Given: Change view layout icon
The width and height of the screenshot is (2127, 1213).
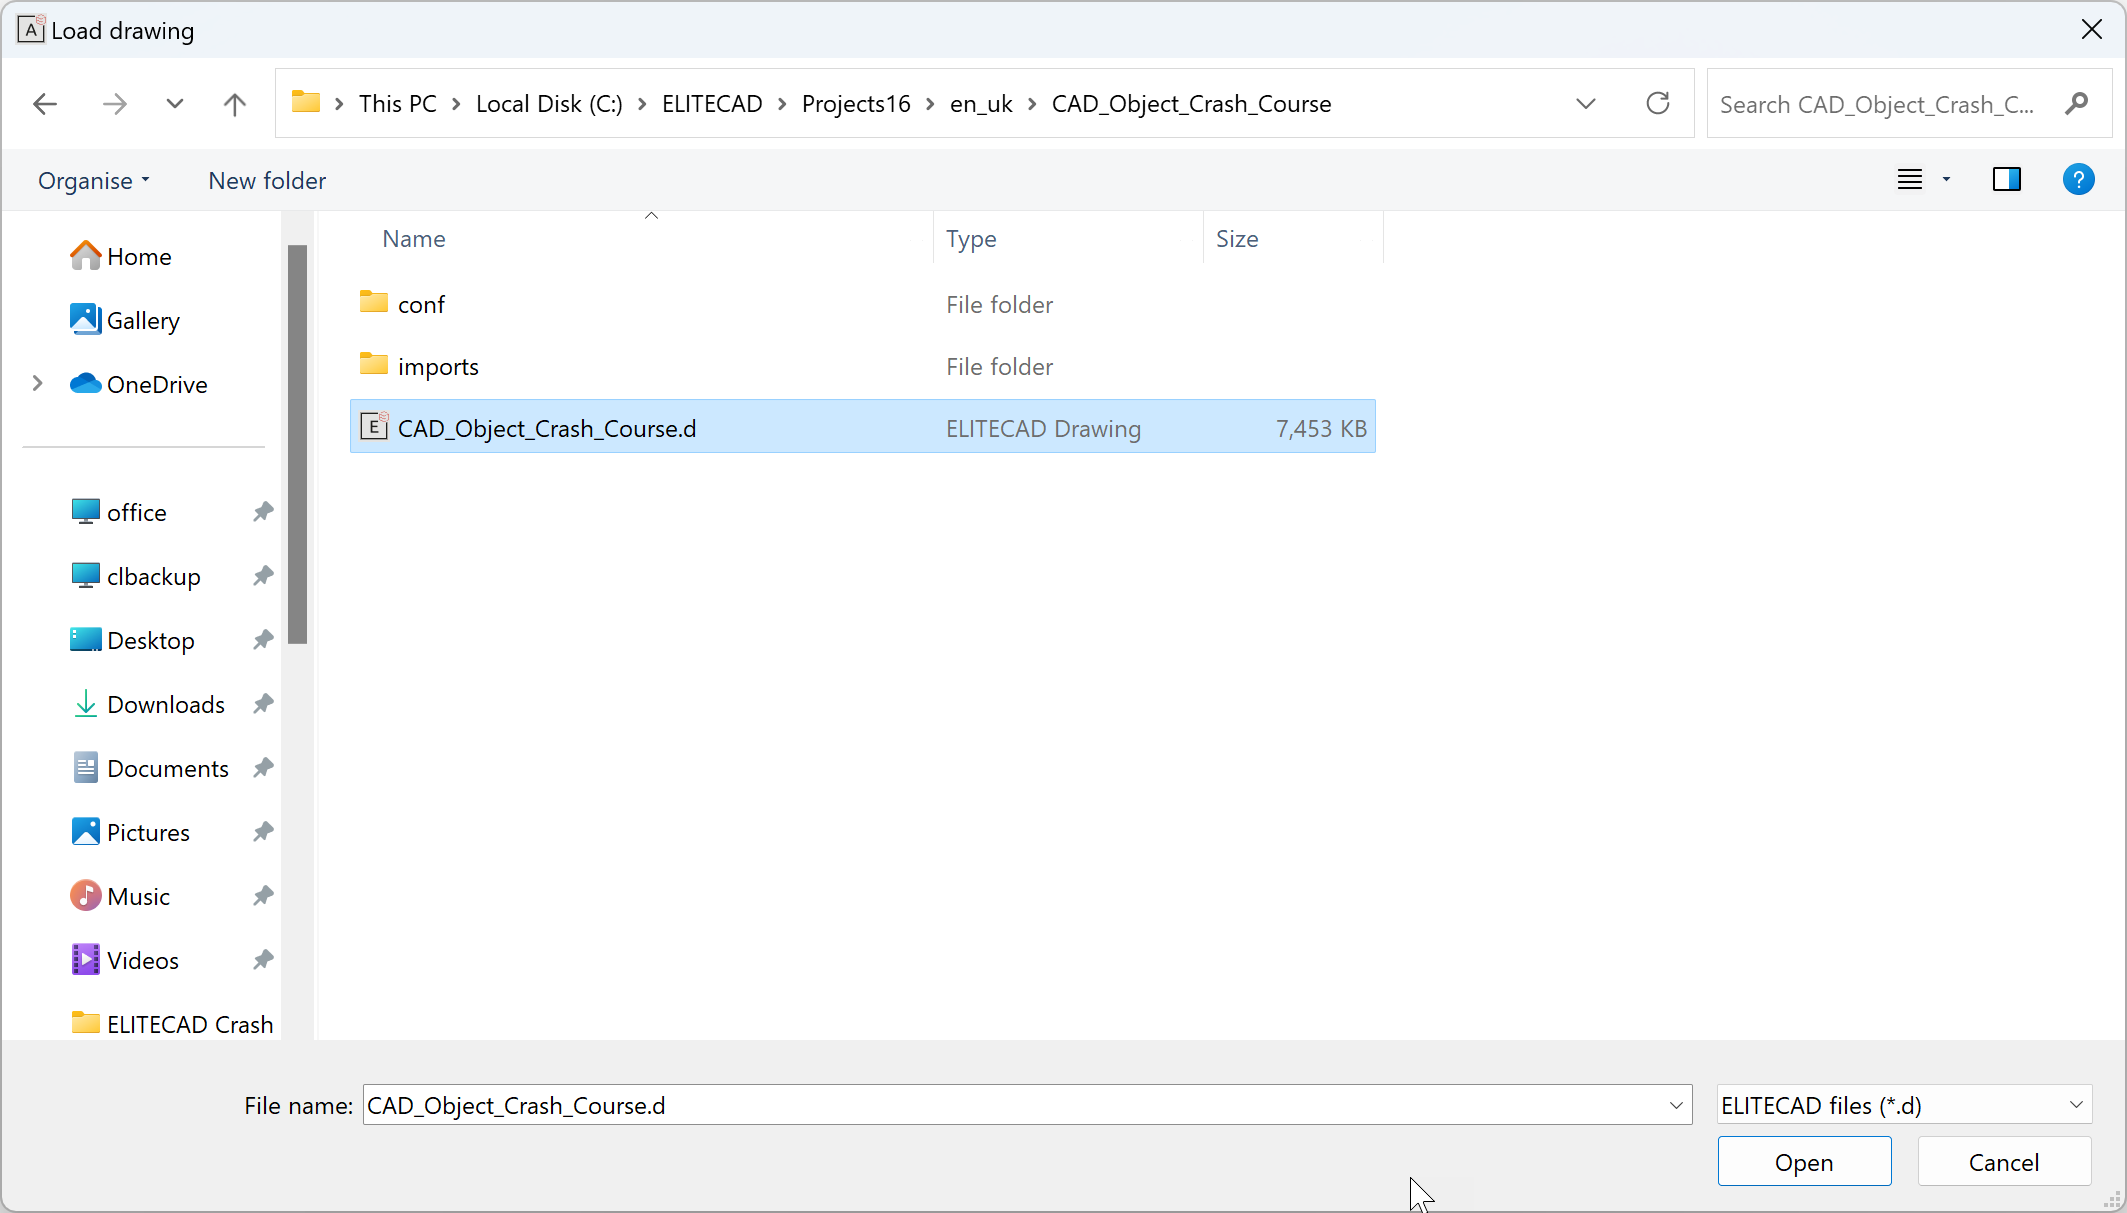Looking at the screenshot, I should [x=1910, y=180].
